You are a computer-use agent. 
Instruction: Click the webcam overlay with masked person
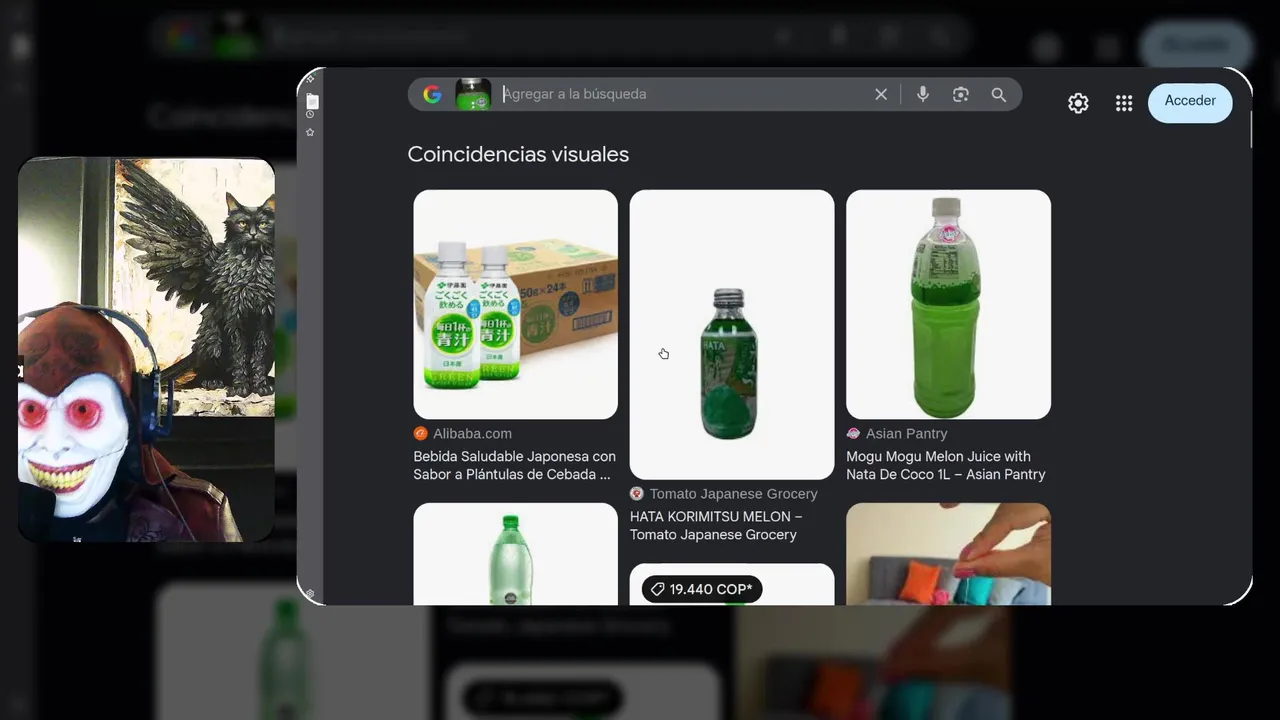pyautogui.click(x=146, y=350)
